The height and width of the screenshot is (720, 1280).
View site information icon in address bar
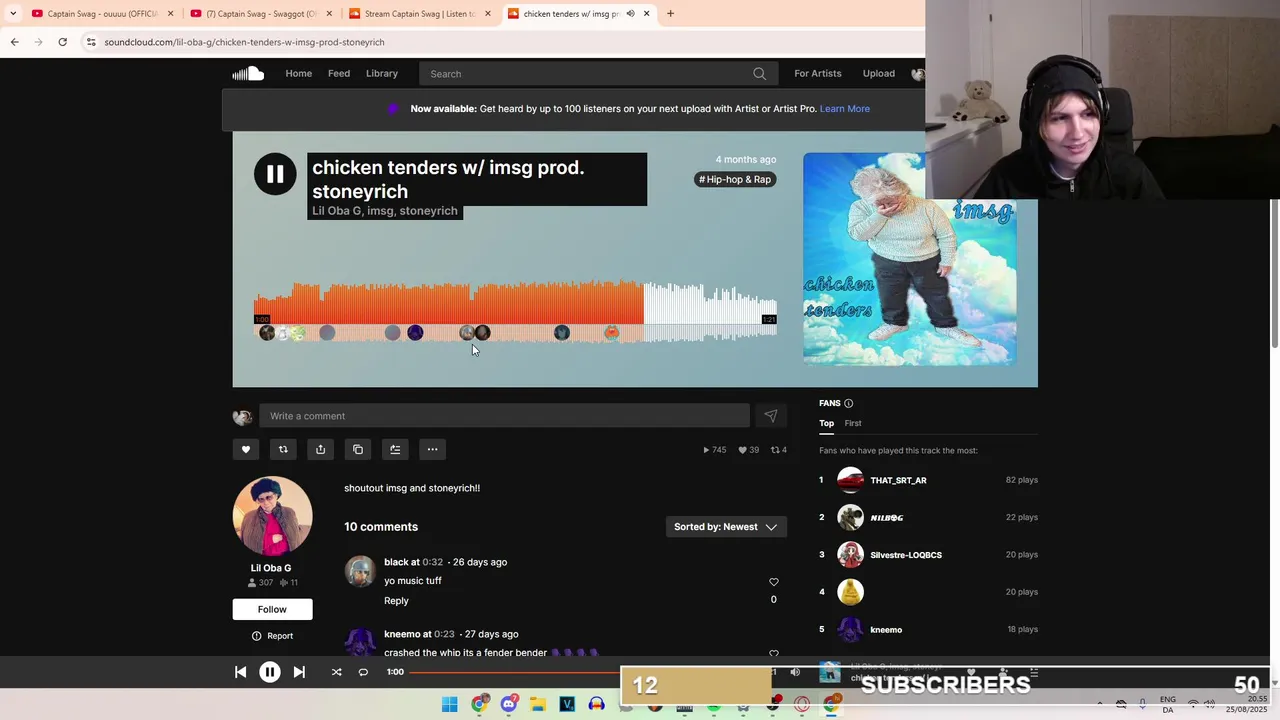90,42
